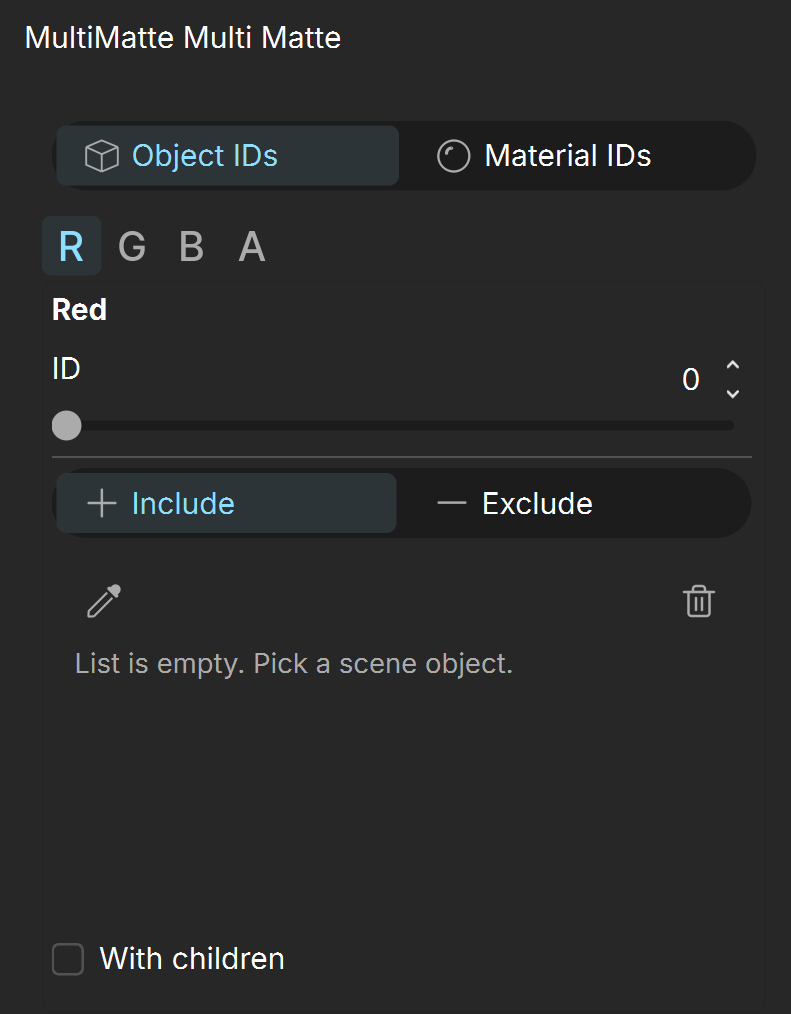Choose the Include list option
Screen dimensions: 791x1014
[226, 503]
